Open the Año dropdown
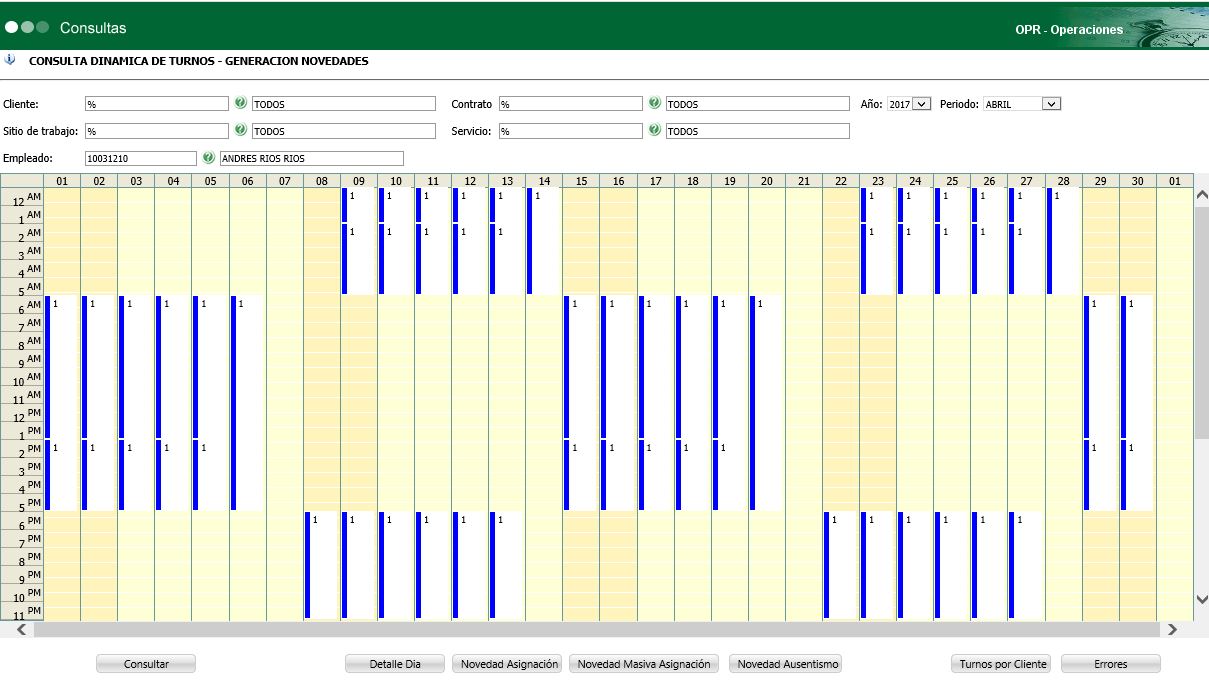The height and width of the screenshot is (697, 1209). coord(920,104)
